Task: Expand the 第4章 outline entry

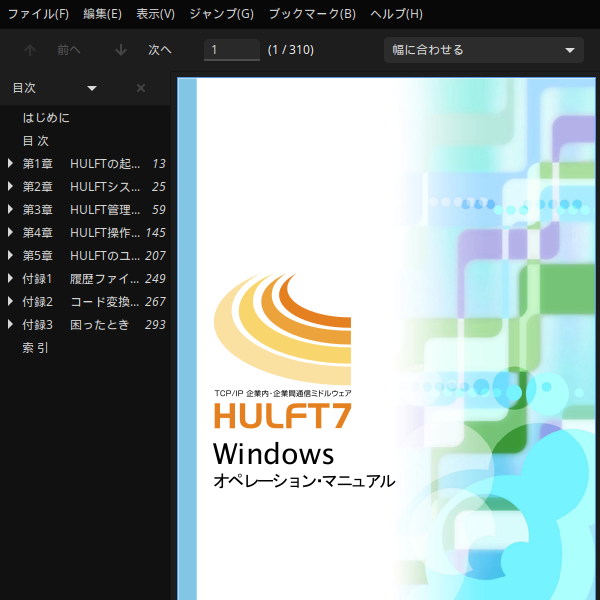Action: click(11, 233)
